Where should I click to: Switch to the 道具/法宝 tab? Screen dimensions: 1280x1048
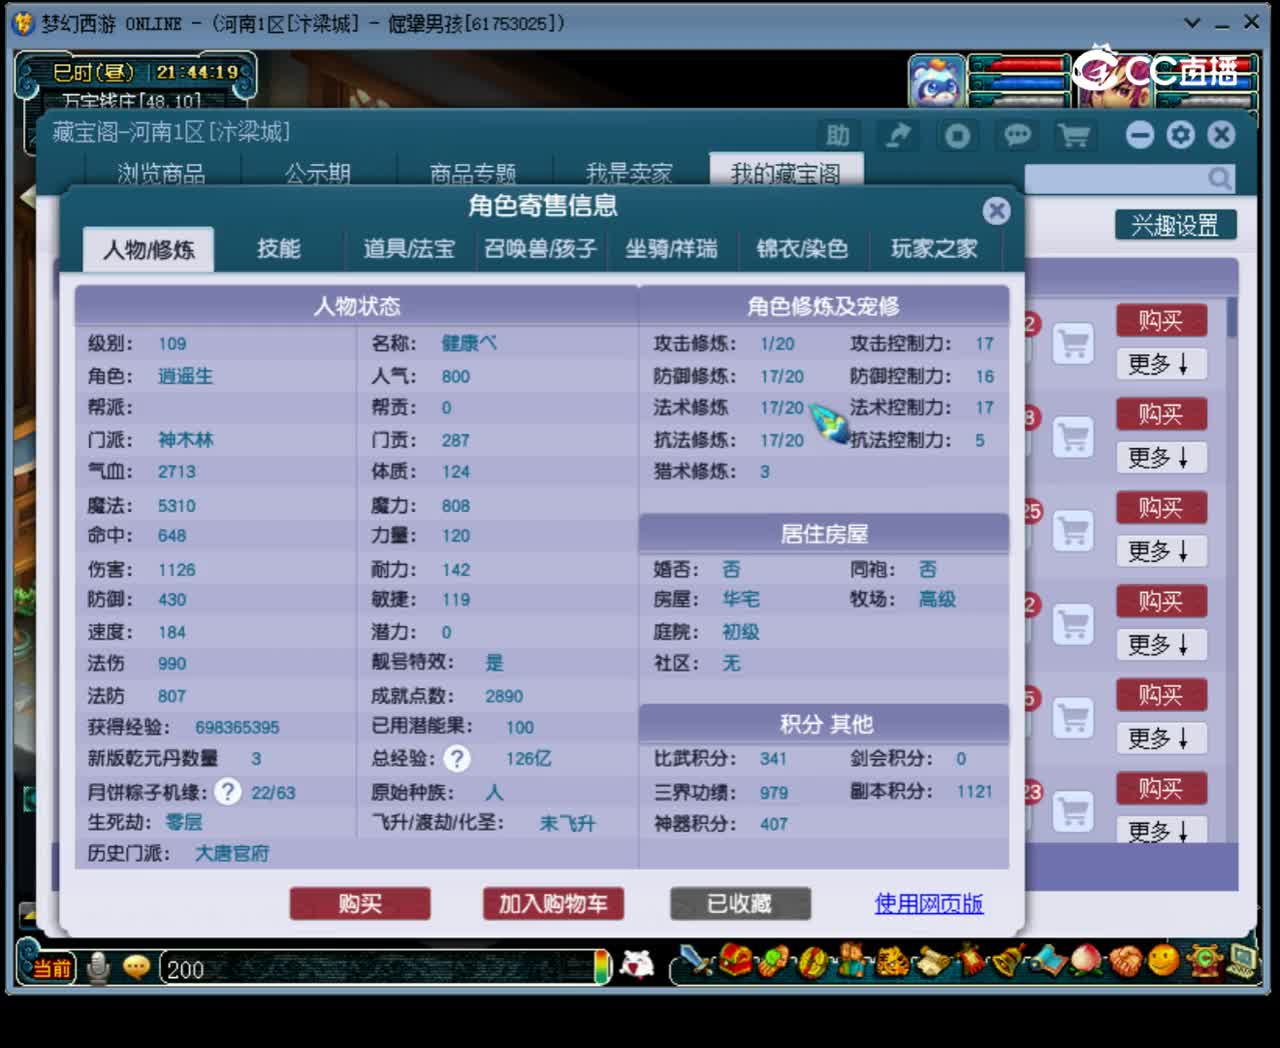(409, 248)
